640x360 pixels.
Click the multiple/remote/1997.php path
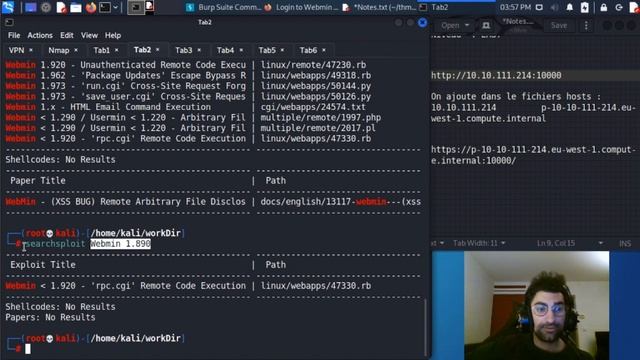[x=321, y=118]
